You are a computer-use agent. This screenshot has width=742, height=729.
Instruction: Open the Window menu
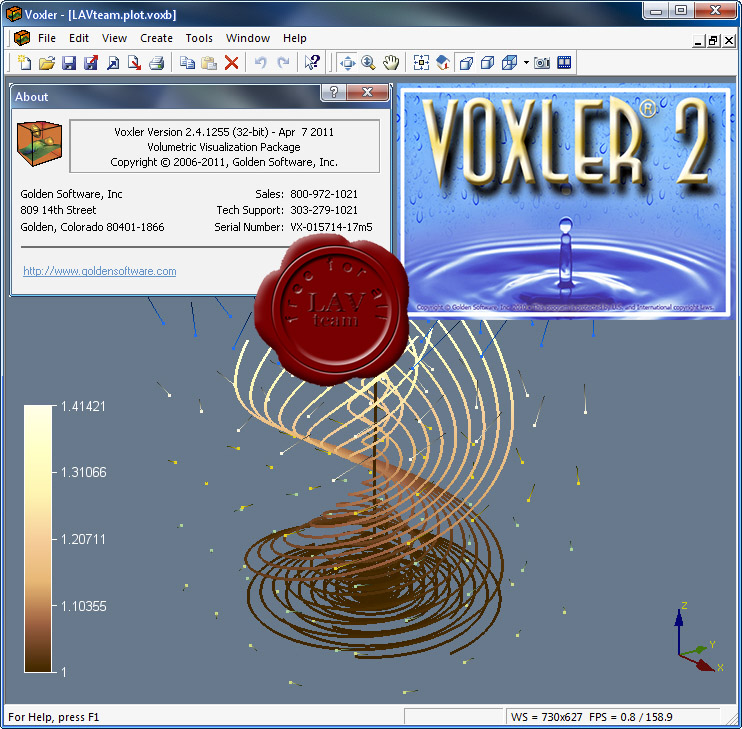point(247,38)
